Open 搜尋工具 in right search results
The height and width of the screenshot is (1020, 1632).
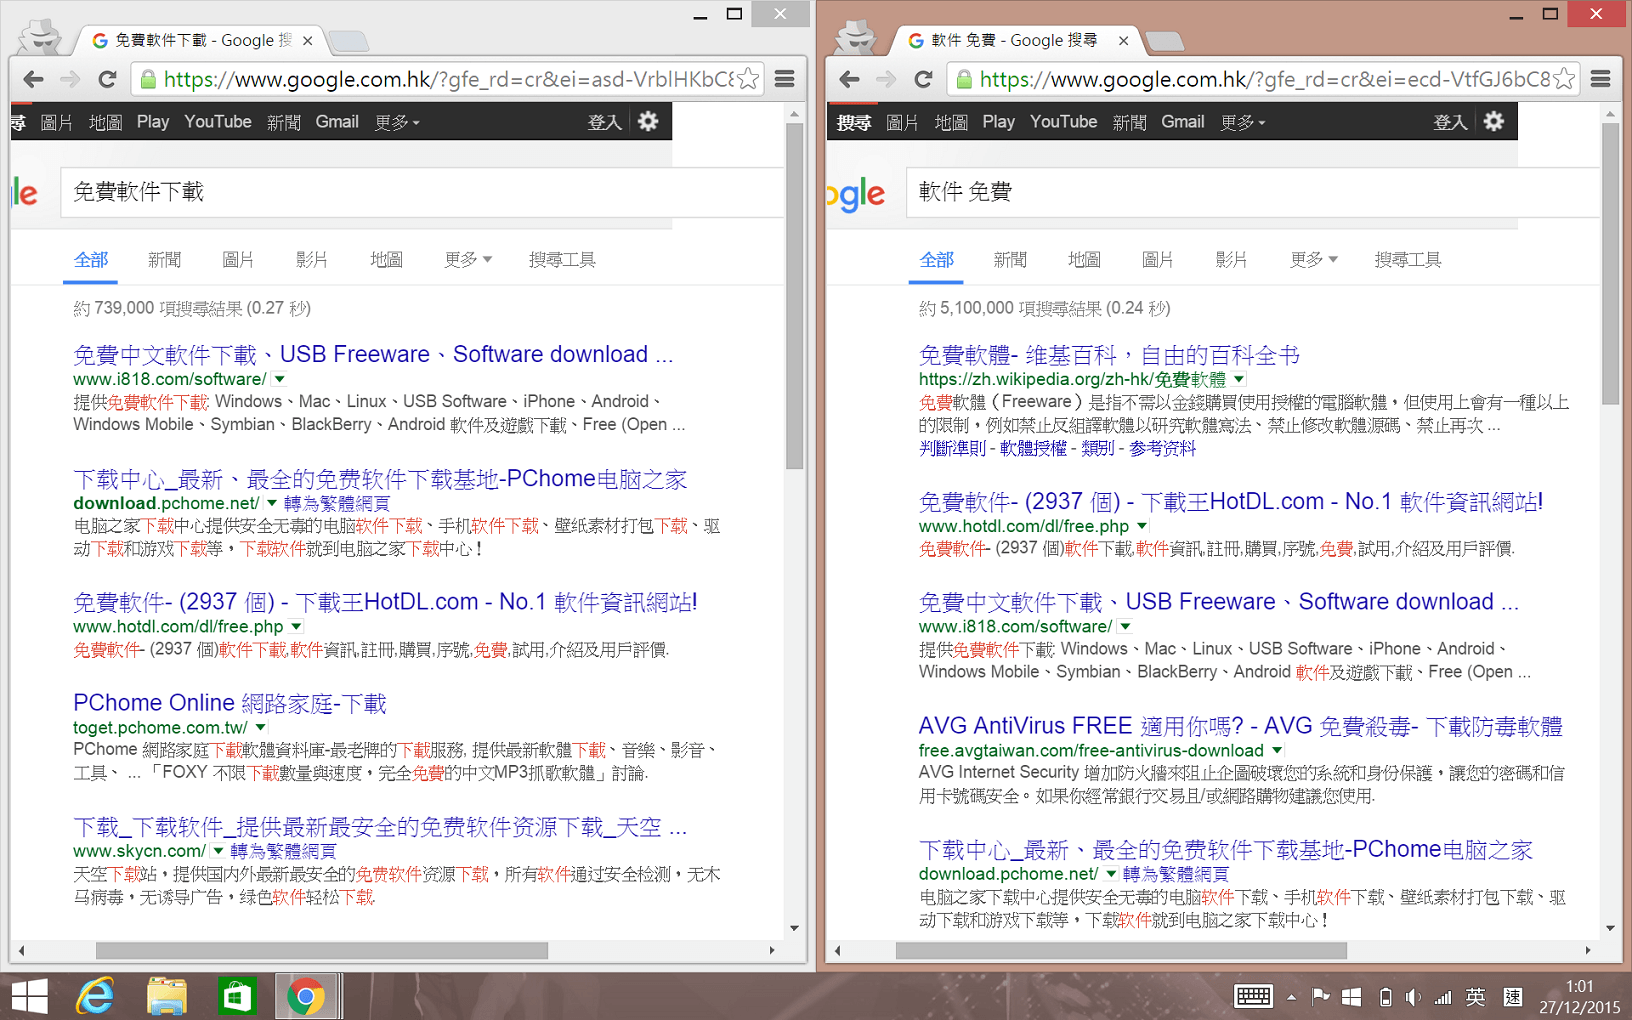point(1408,260)
